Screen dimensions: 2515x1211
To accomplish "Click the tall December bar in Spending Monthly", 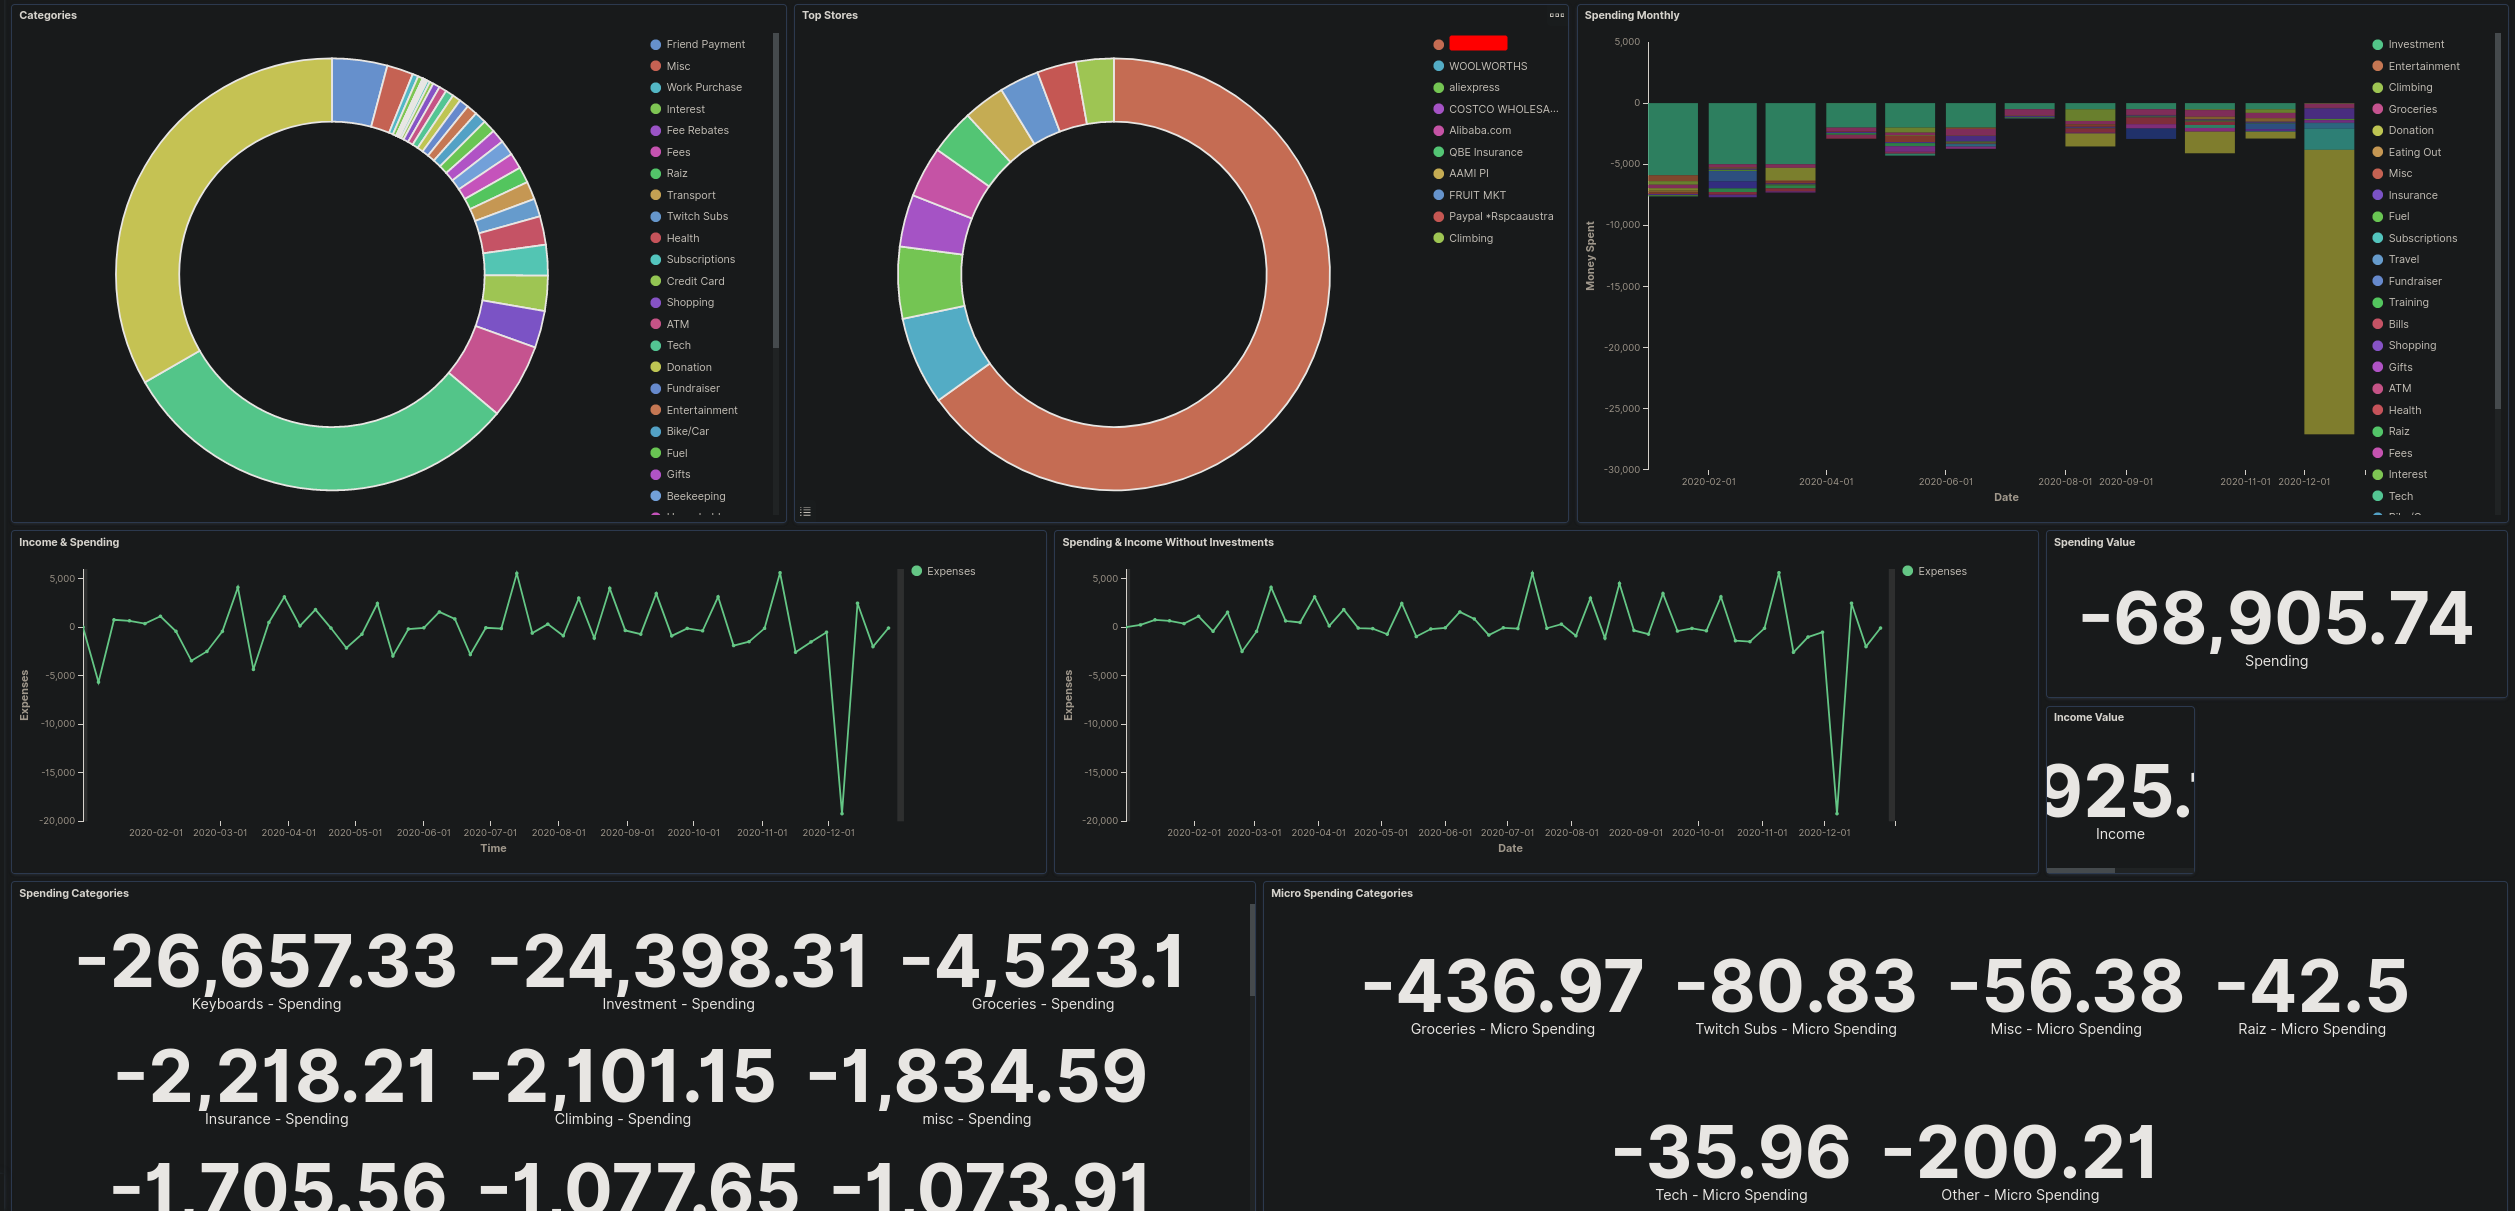I will 2328,290.
